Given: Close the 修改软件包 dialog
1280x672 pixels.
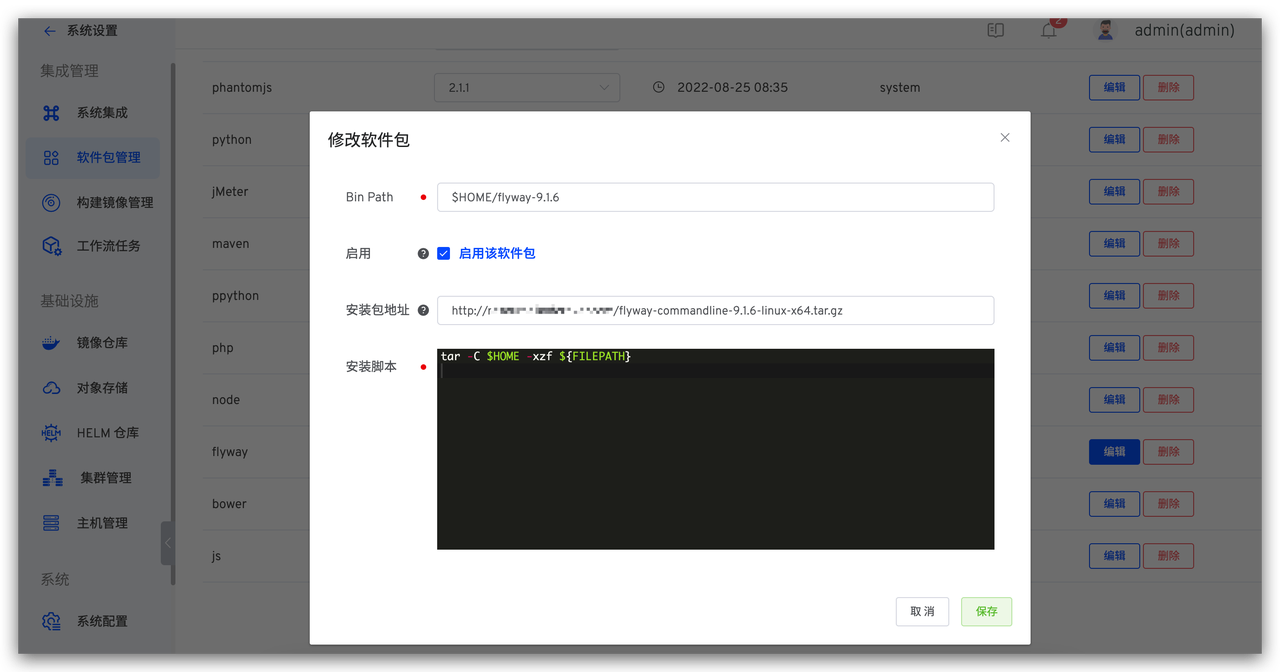Looking at the screenshot, I should 1005,138.
